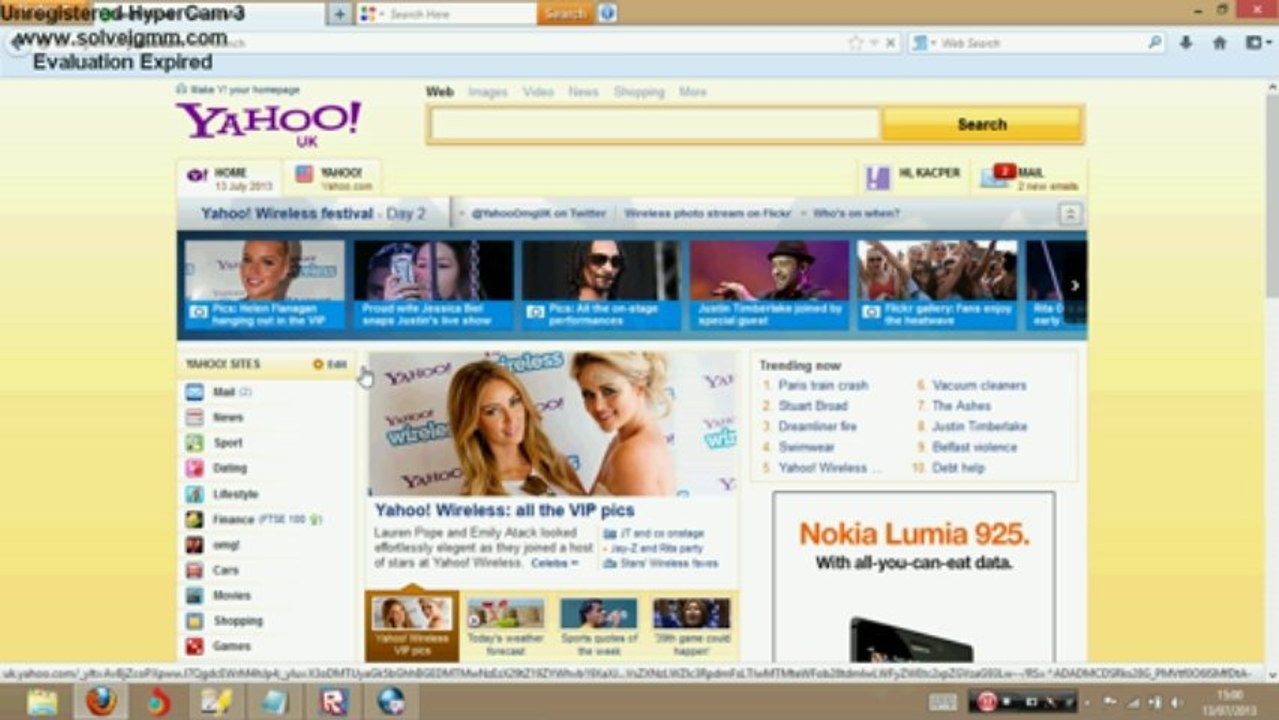Click the volume speaker in the system tray
The image size is (1279, 720).
pyautogui.click(x=1176, y=702)
